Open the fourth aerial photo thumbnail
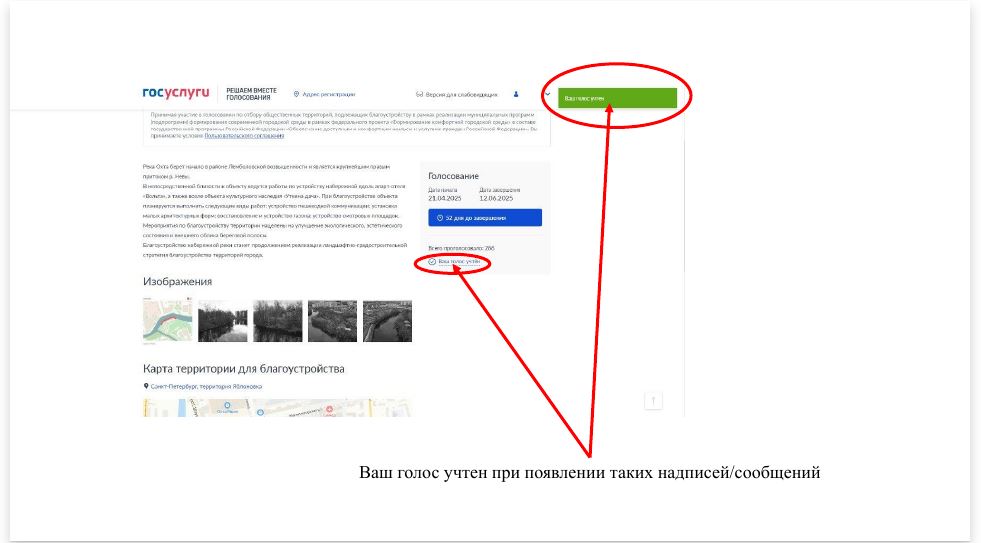Screen dimensions: 981x543 [x=332, y=321]
